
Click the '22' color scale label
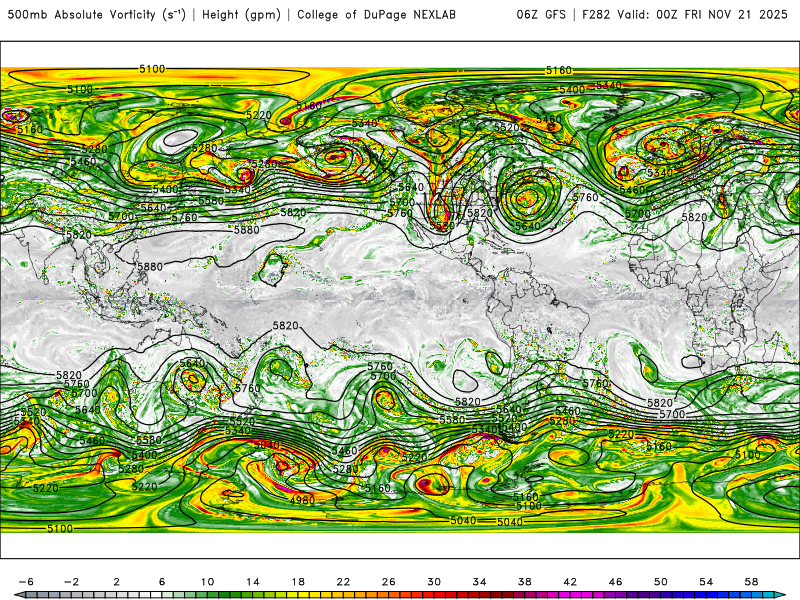pos(343,582)
